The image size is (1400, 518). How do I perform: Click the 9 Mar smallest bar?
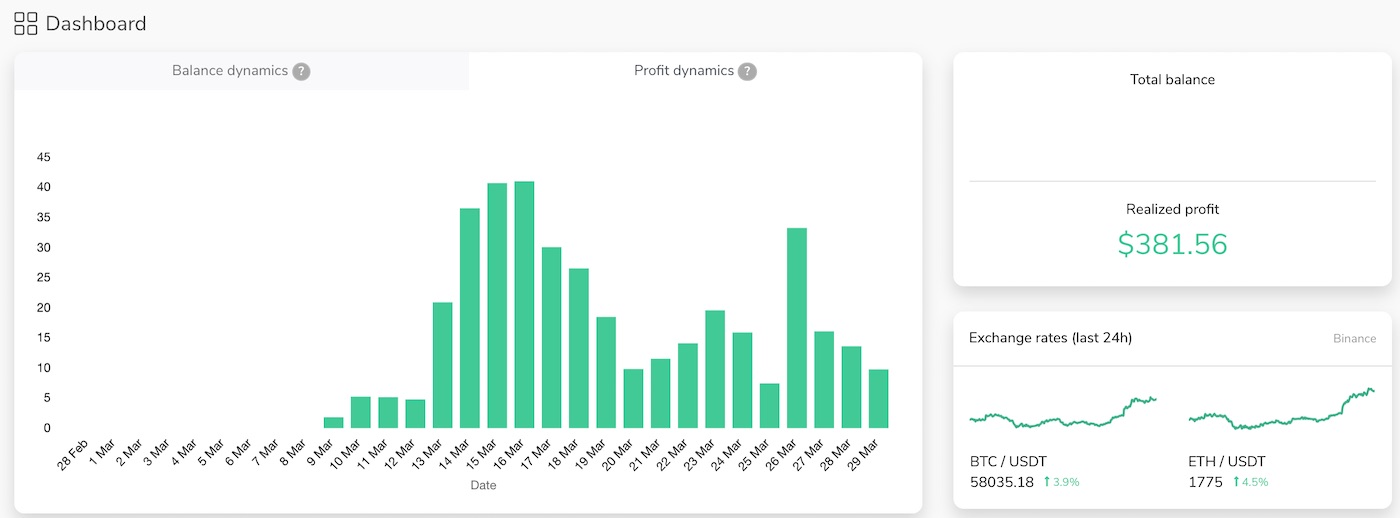pos(333,423)
